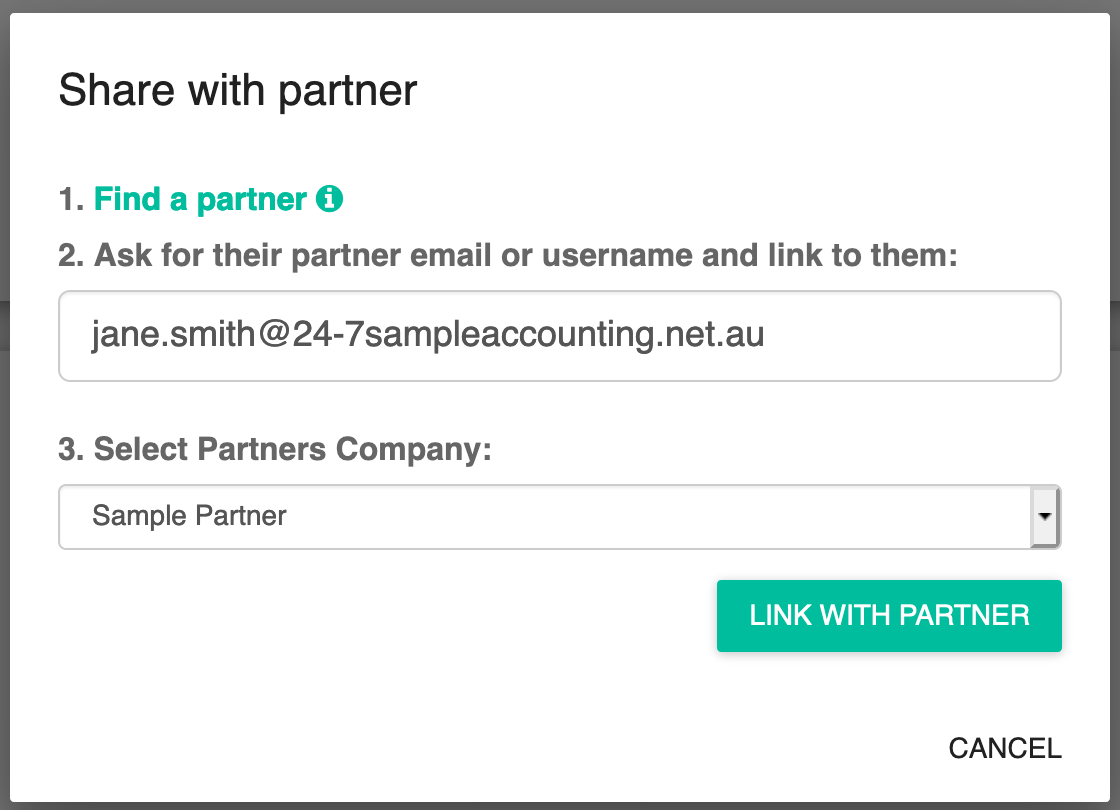
Task: Click the Ask for their partner email label
Action: tap(508, 255)
